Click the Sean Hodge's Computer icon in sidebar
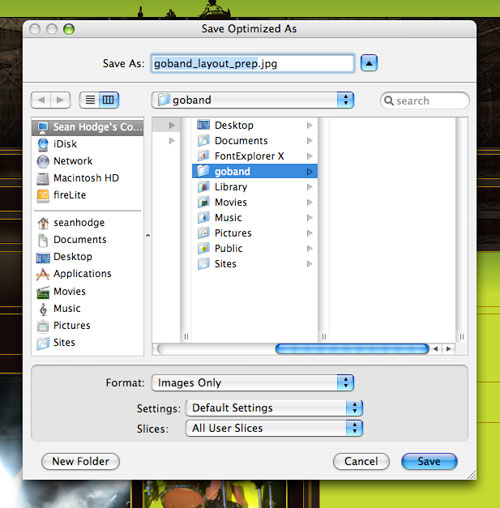500x508 pixels. [43, 127]
